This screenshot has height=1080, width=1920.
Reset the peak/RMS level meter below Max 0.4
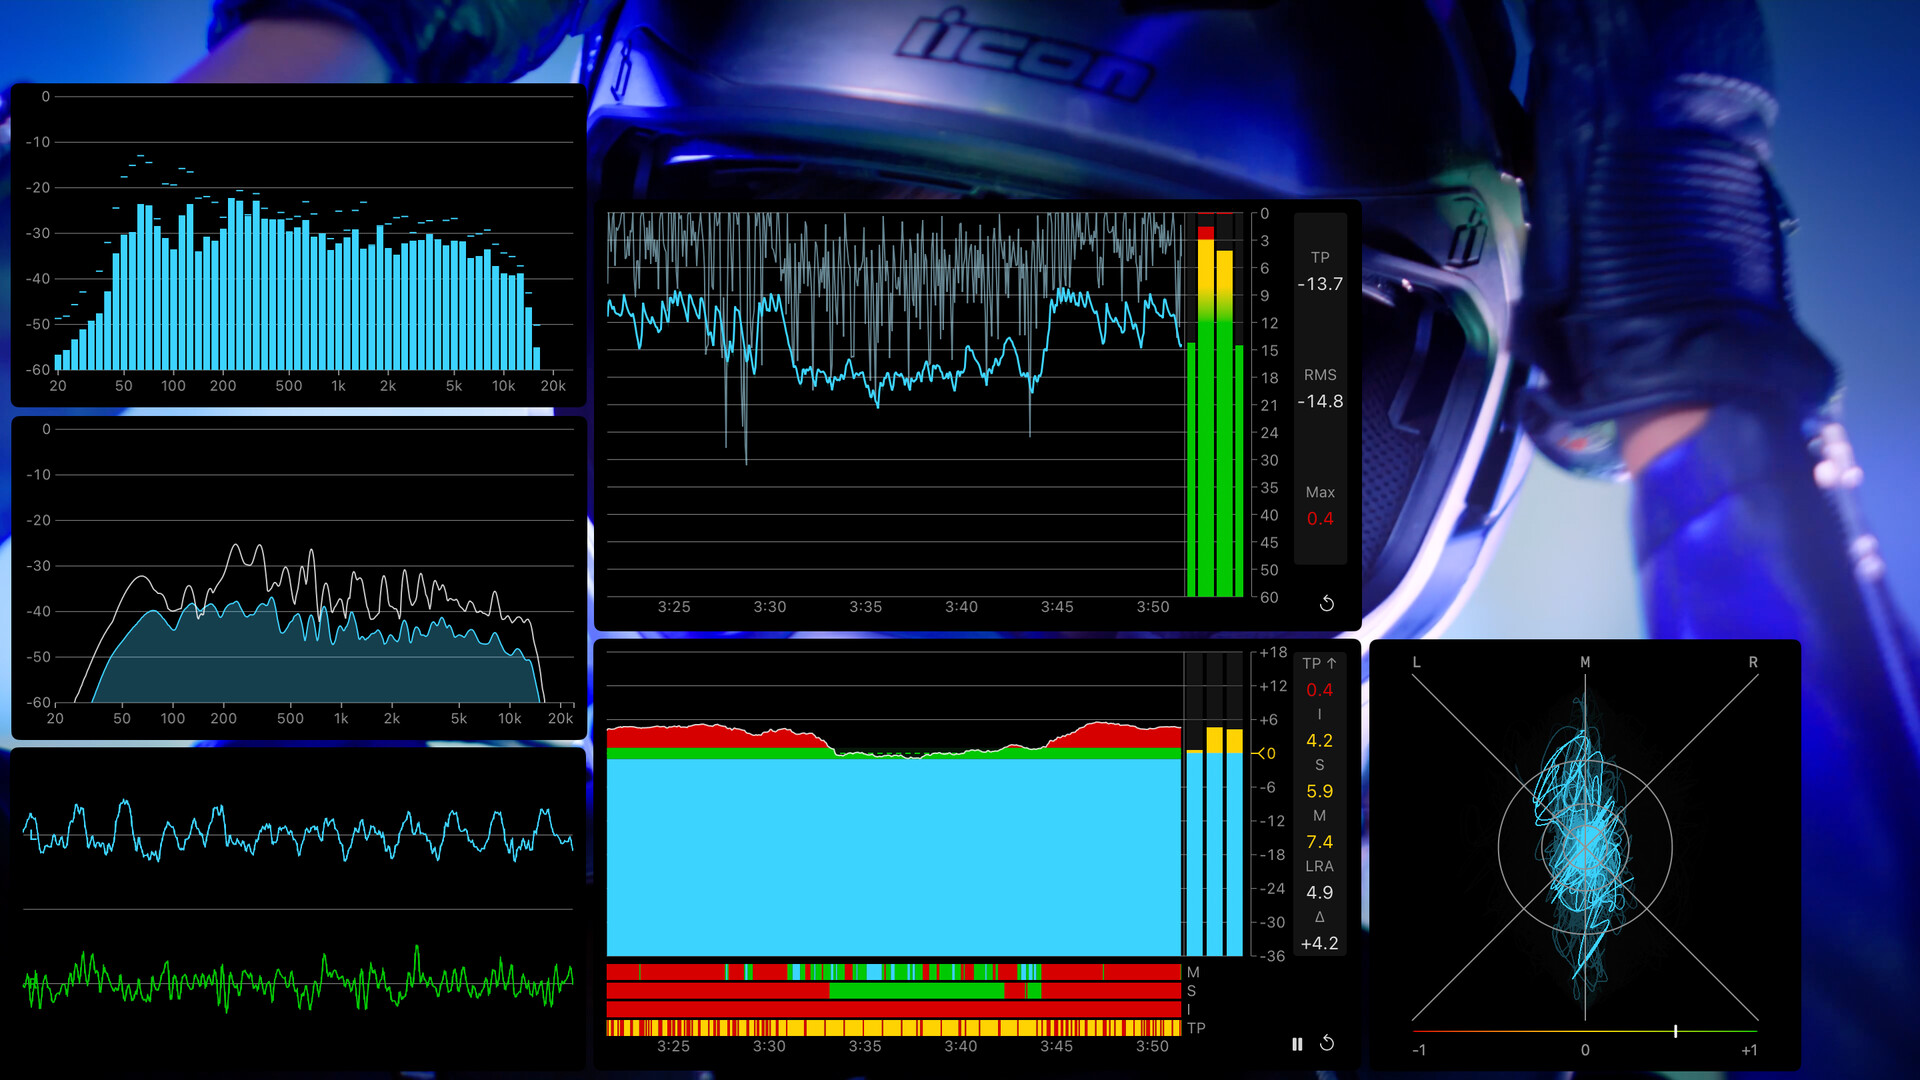click(x=1327, y=603)
